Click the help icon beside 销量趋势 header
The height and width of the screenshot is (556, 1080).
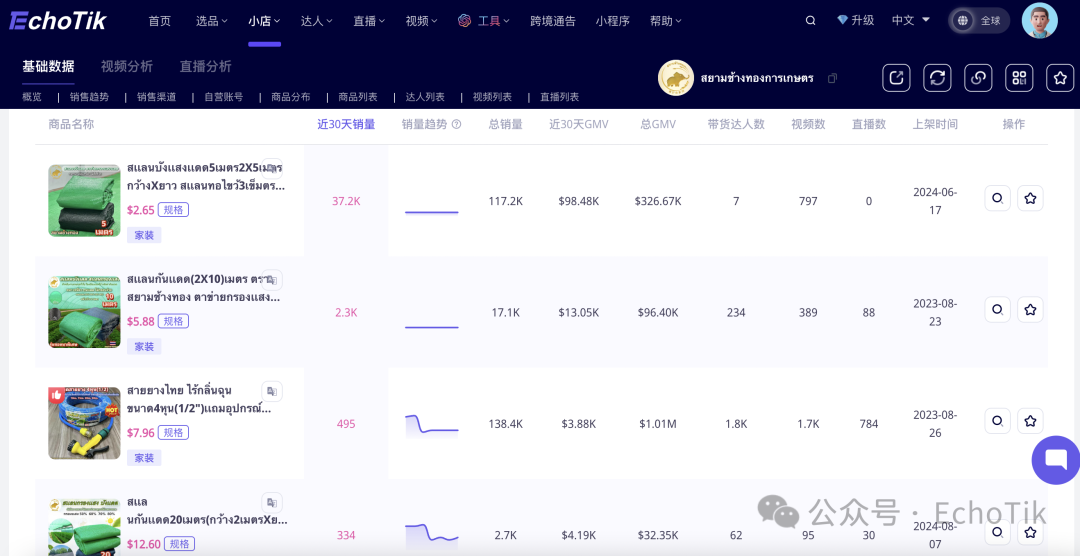pyautogui.click(x=456, y=125)
